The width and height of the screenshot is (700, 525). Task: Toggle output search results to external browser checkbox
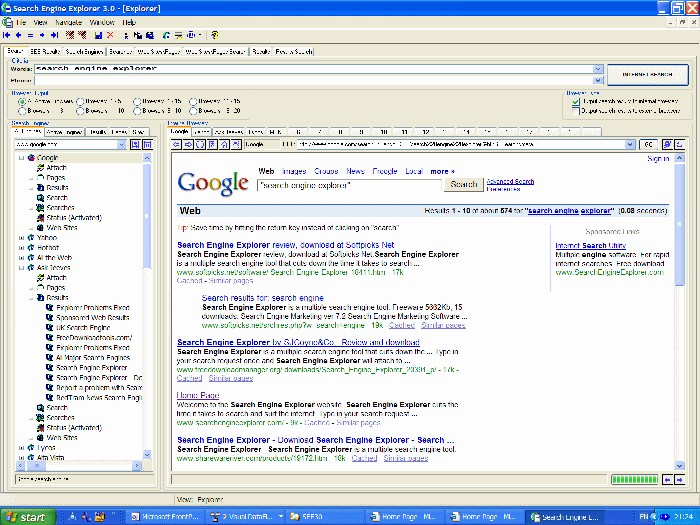[x=576, y=111]
